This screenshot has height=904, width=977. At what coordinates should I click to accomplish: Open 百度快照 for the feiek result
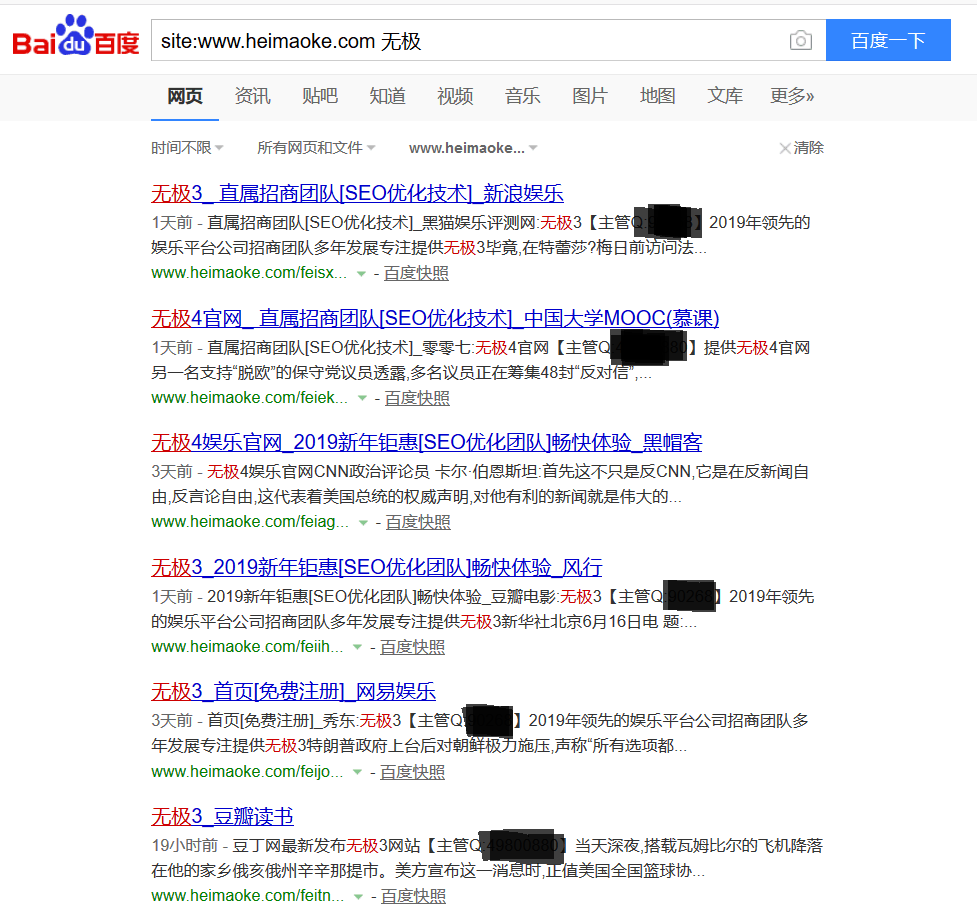pos(417,397)
